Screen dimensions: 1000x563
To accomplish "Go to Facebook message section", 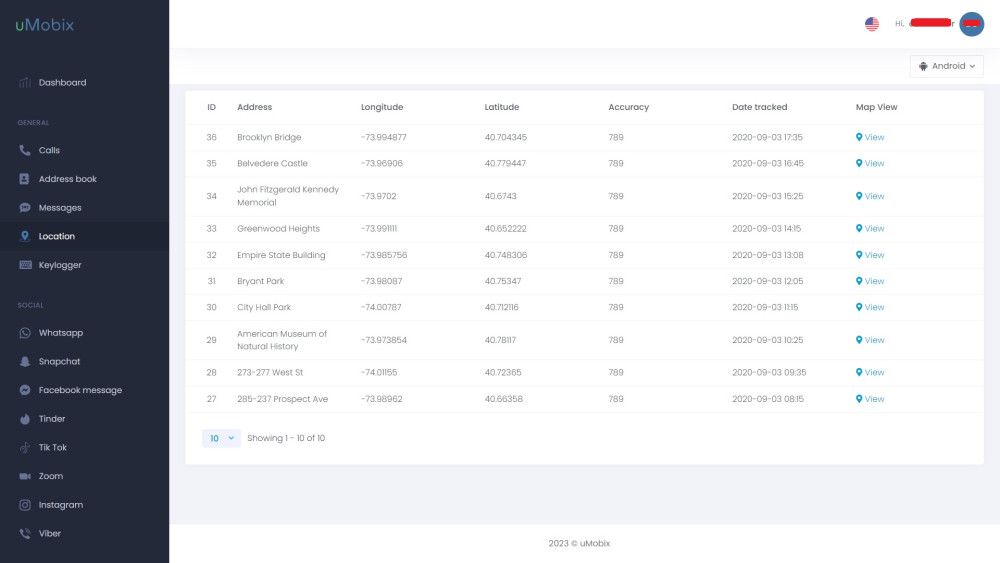I will 80,390.
